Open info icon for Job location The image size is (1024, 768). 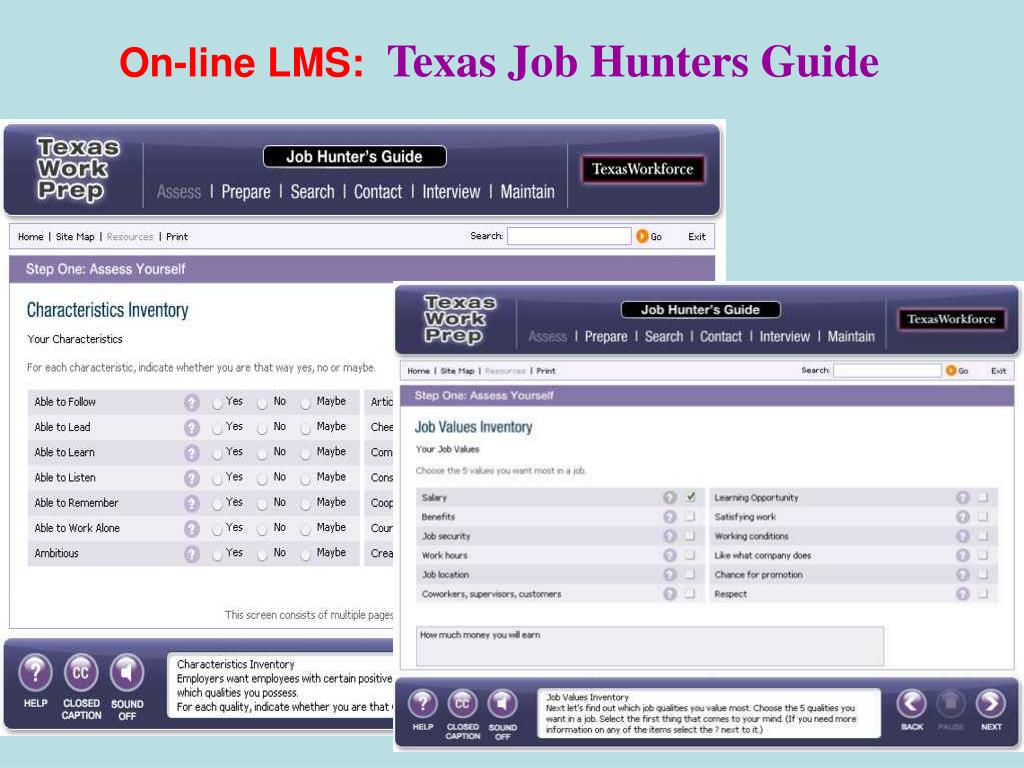pyautogui.click(x=669, y=575)
